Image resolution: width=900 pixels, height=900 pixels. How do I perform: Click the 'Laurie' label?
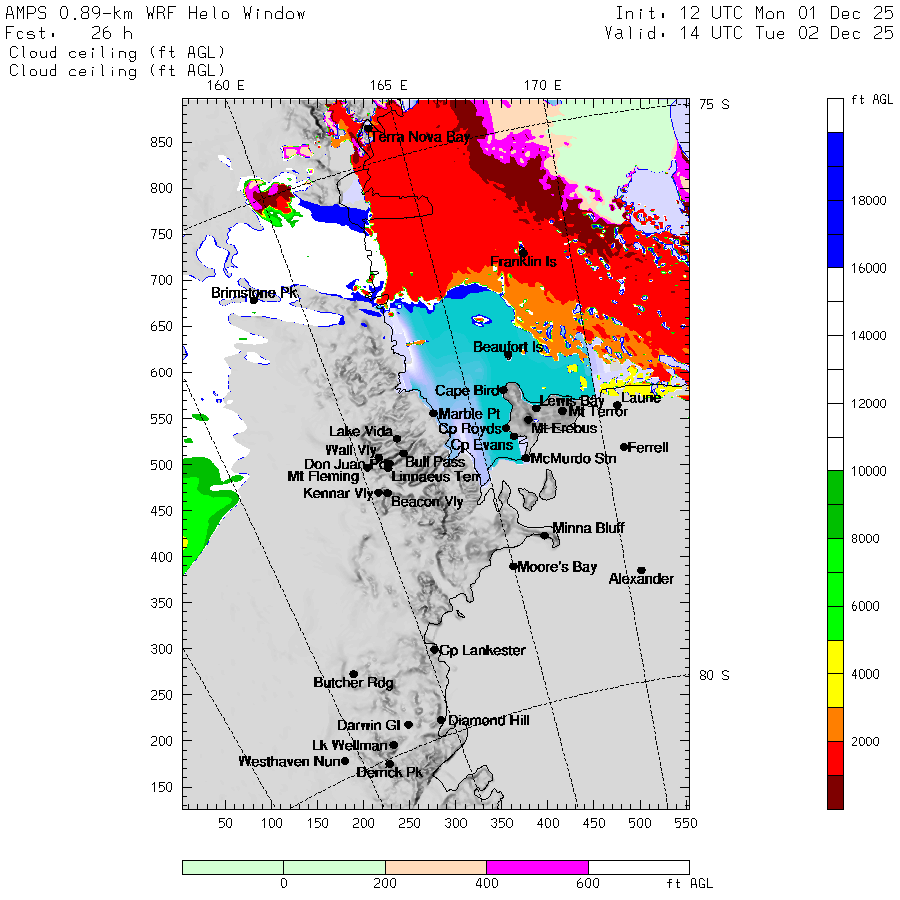641,398
